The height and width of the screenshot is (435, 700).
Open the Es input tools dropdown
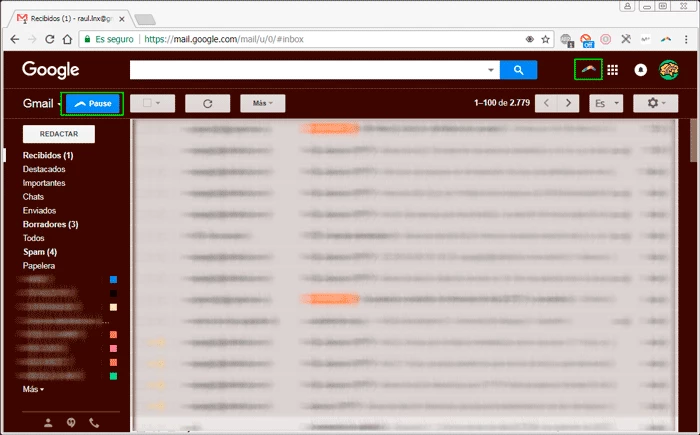[x=606, y=103]
